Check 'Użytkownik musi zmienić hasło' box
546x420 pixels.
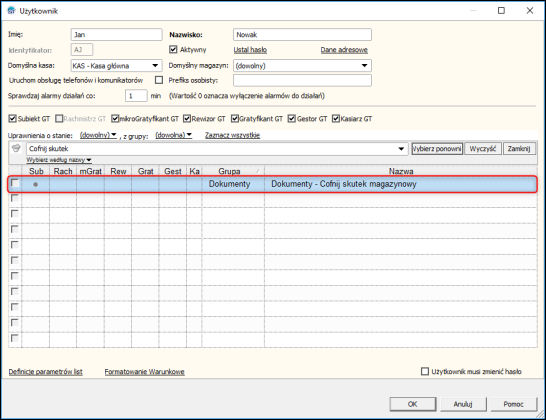(x=425, y=371)
